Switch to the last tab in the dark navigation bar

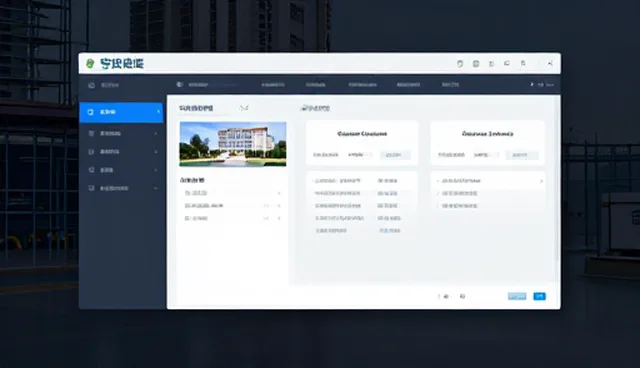450,85
